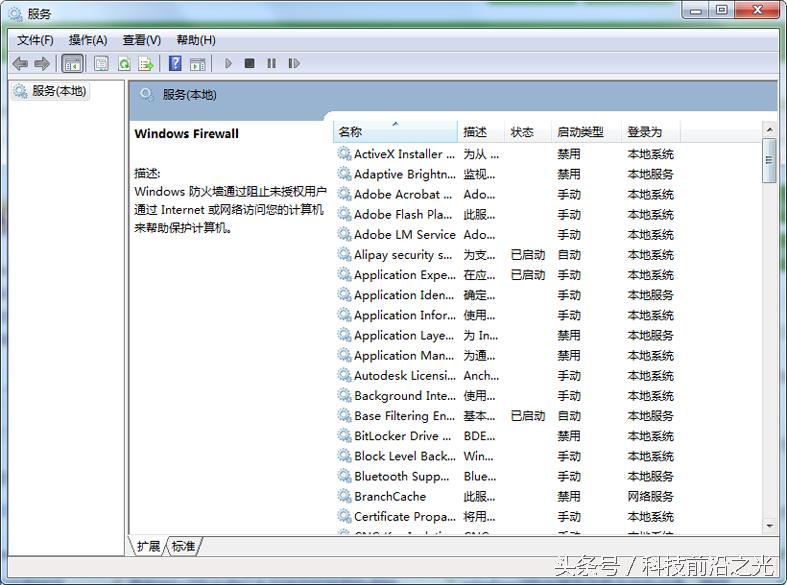
Task: Switch to the 标准 tab
Action: (x=183, y=546)
